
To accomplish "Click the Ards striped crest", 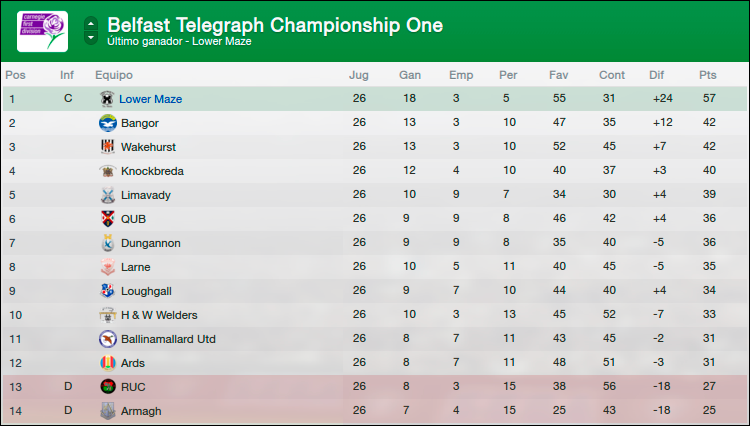I will [x=108, y=363].
